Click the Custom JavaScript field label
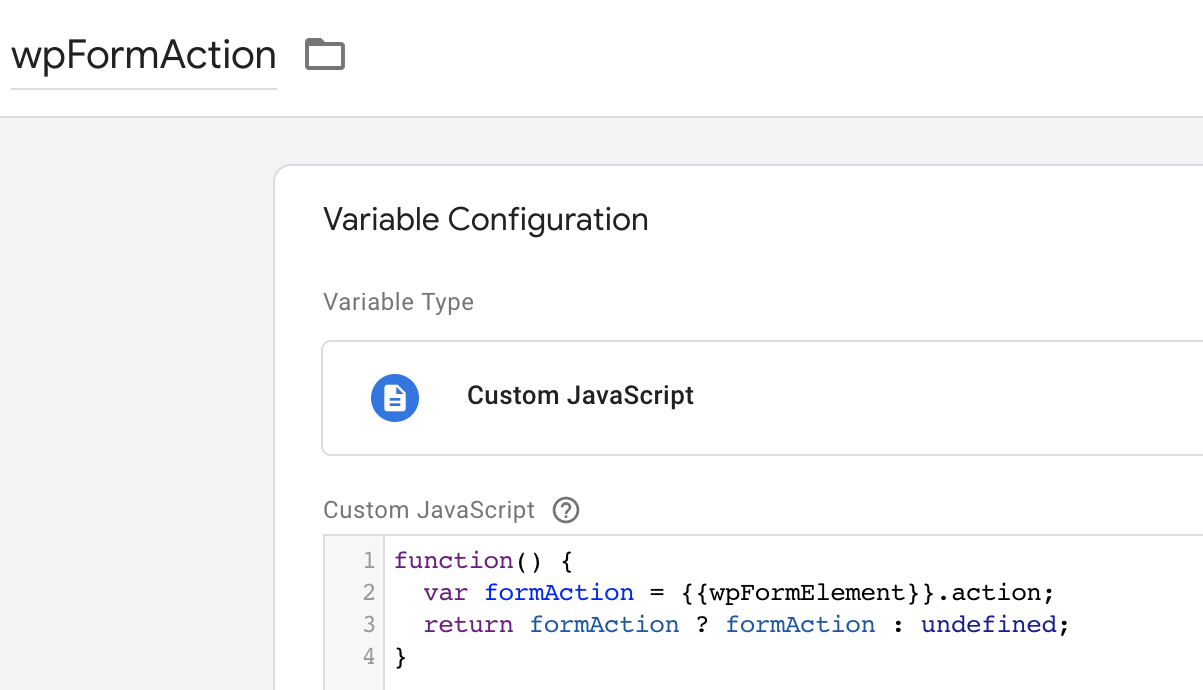Viewport: 1203px width, 690px height. click(429, 510)
